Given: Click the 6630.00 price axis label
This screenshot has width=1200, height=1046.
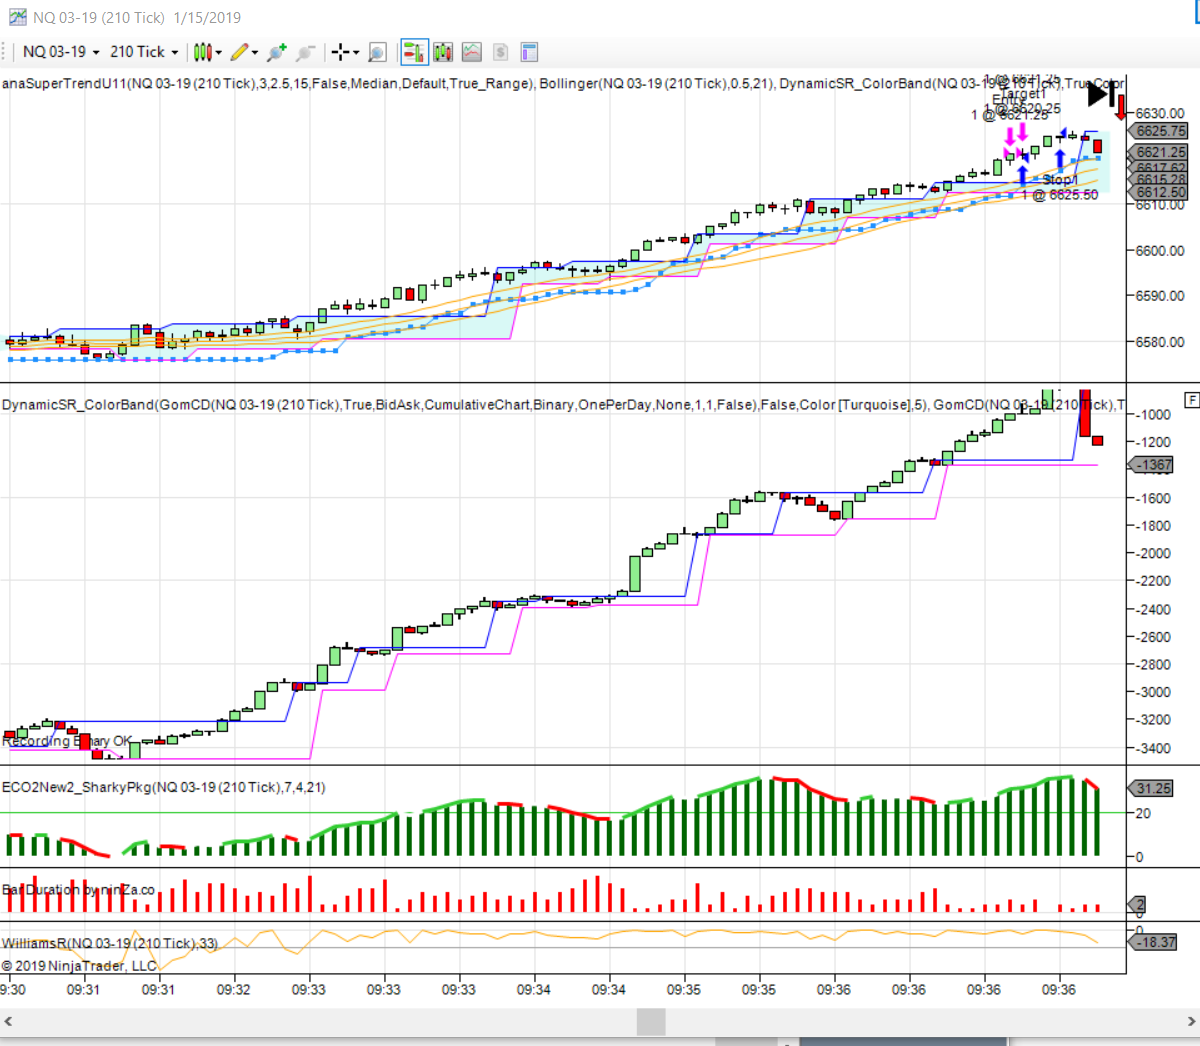Looking at the screenshot, I should [x=1160, y=113].
